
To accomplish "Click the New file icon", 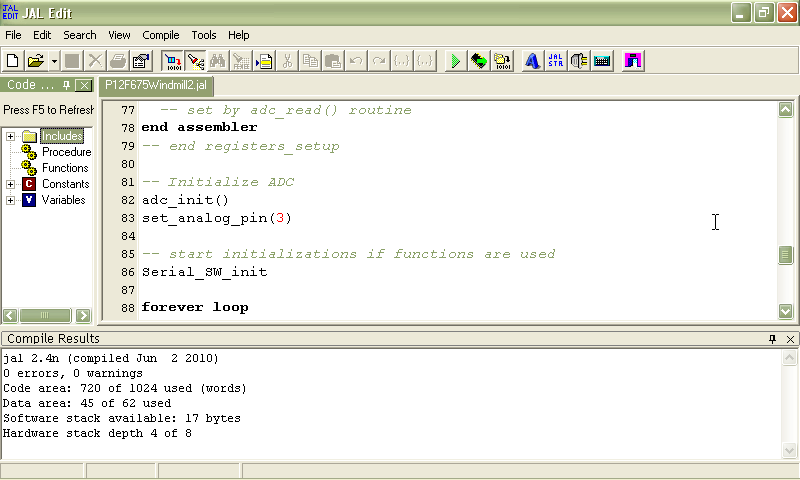I will pyautogui.click(x=13, y=61).
